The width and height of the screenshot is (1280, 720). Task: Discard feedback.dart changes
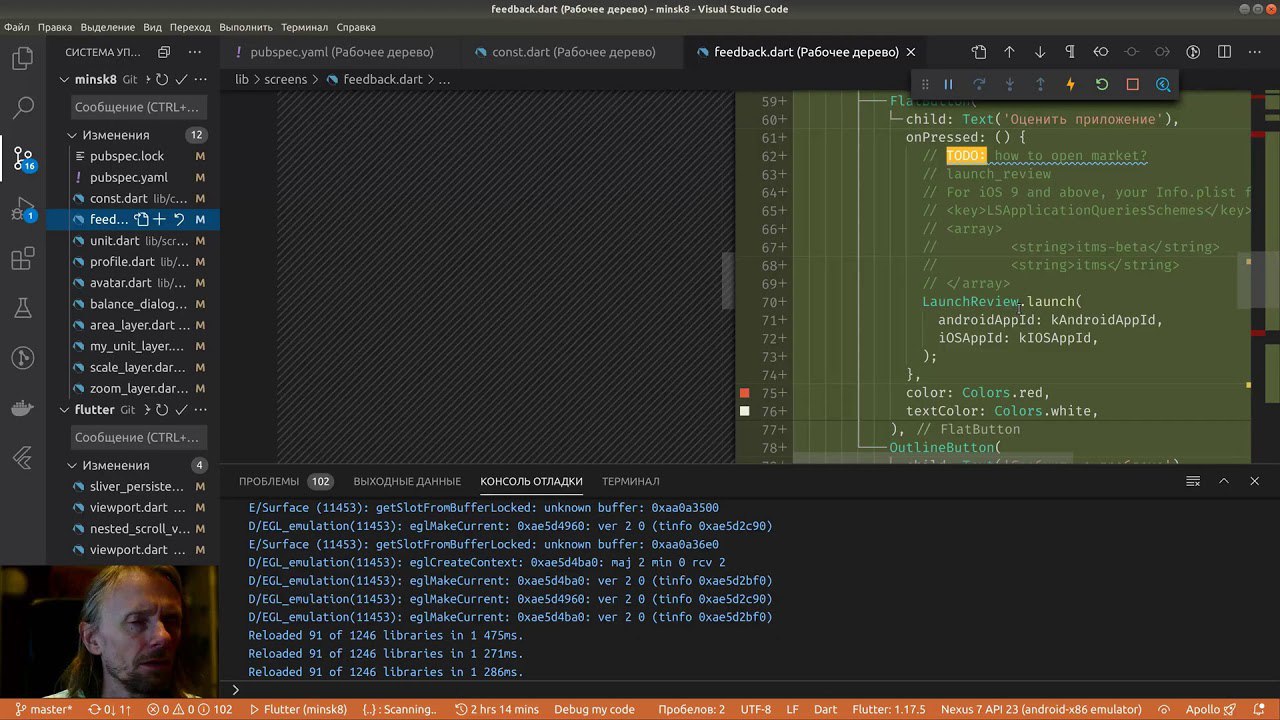coord(179,219)
